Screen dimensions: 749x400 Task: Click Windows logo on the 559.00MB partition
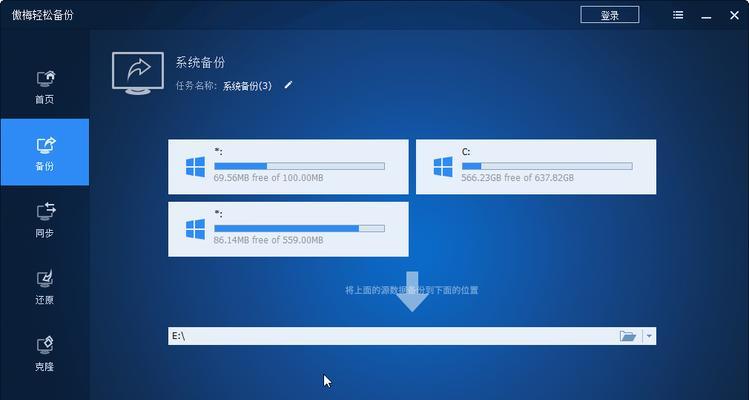(195, 229)
